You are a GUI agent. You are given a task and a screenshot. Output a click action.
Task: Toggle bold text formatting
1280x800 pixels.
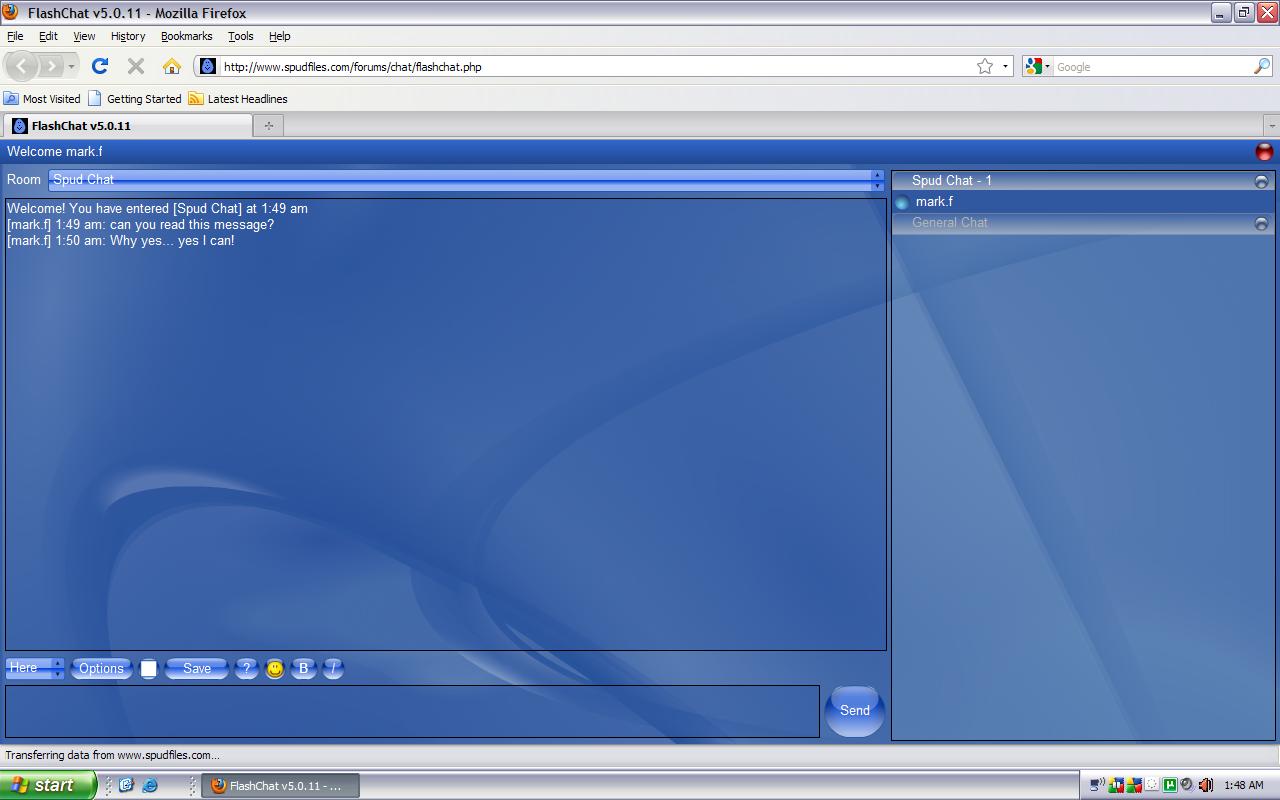tap(304, 669)
